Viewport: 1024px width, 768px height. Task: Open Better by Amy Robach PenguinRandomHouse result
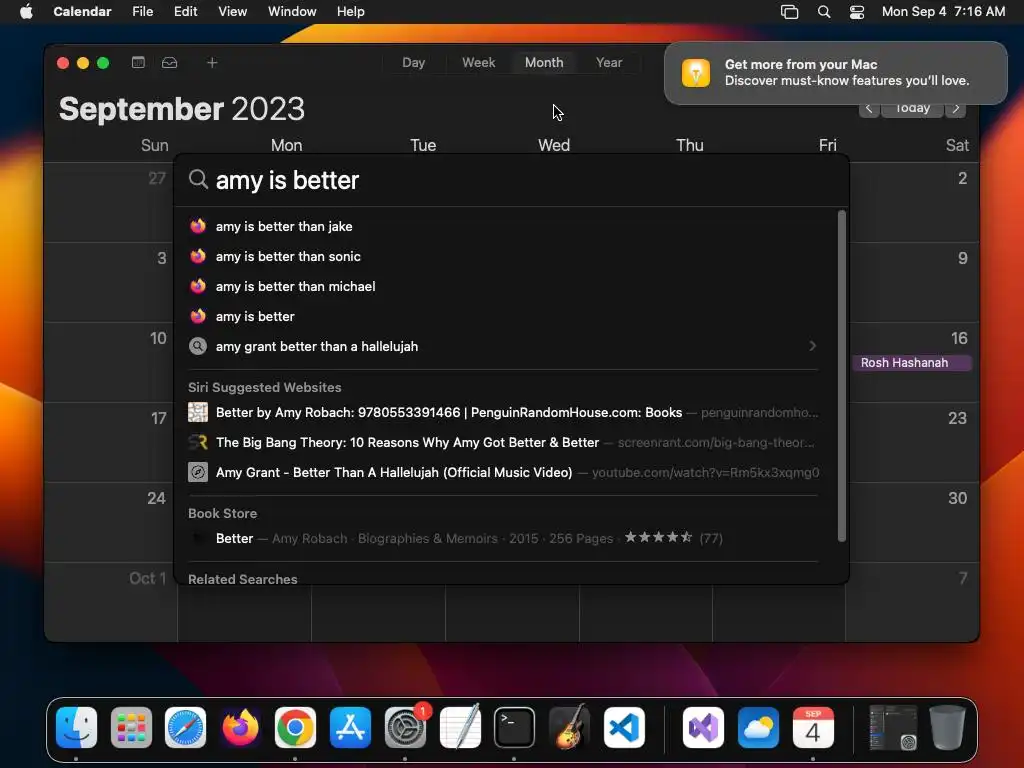503,412
